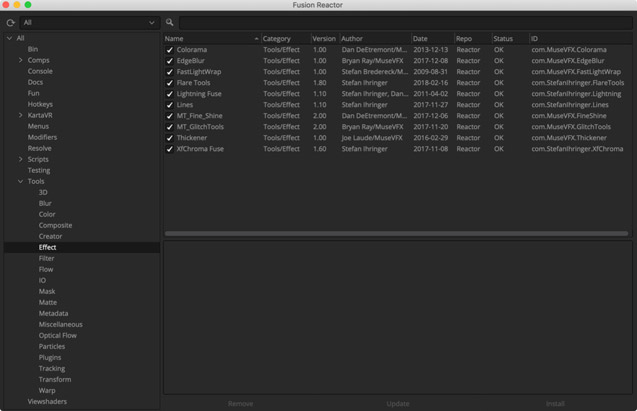The width and height of the screenshot is (637, 411).
Task: Collapse the Tools tree category
Action: click(x=20, y=181)
